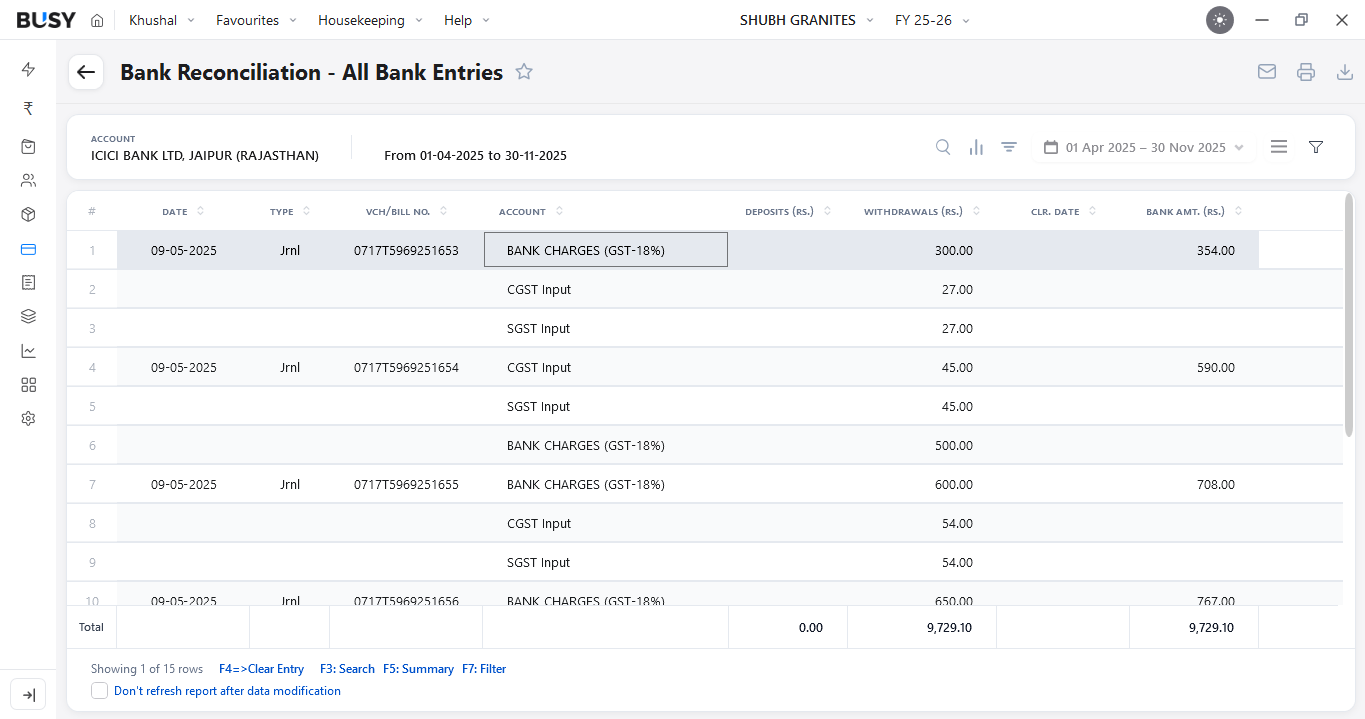
Task: Click the table vertical scrollbar
Action: [1348, 316]
